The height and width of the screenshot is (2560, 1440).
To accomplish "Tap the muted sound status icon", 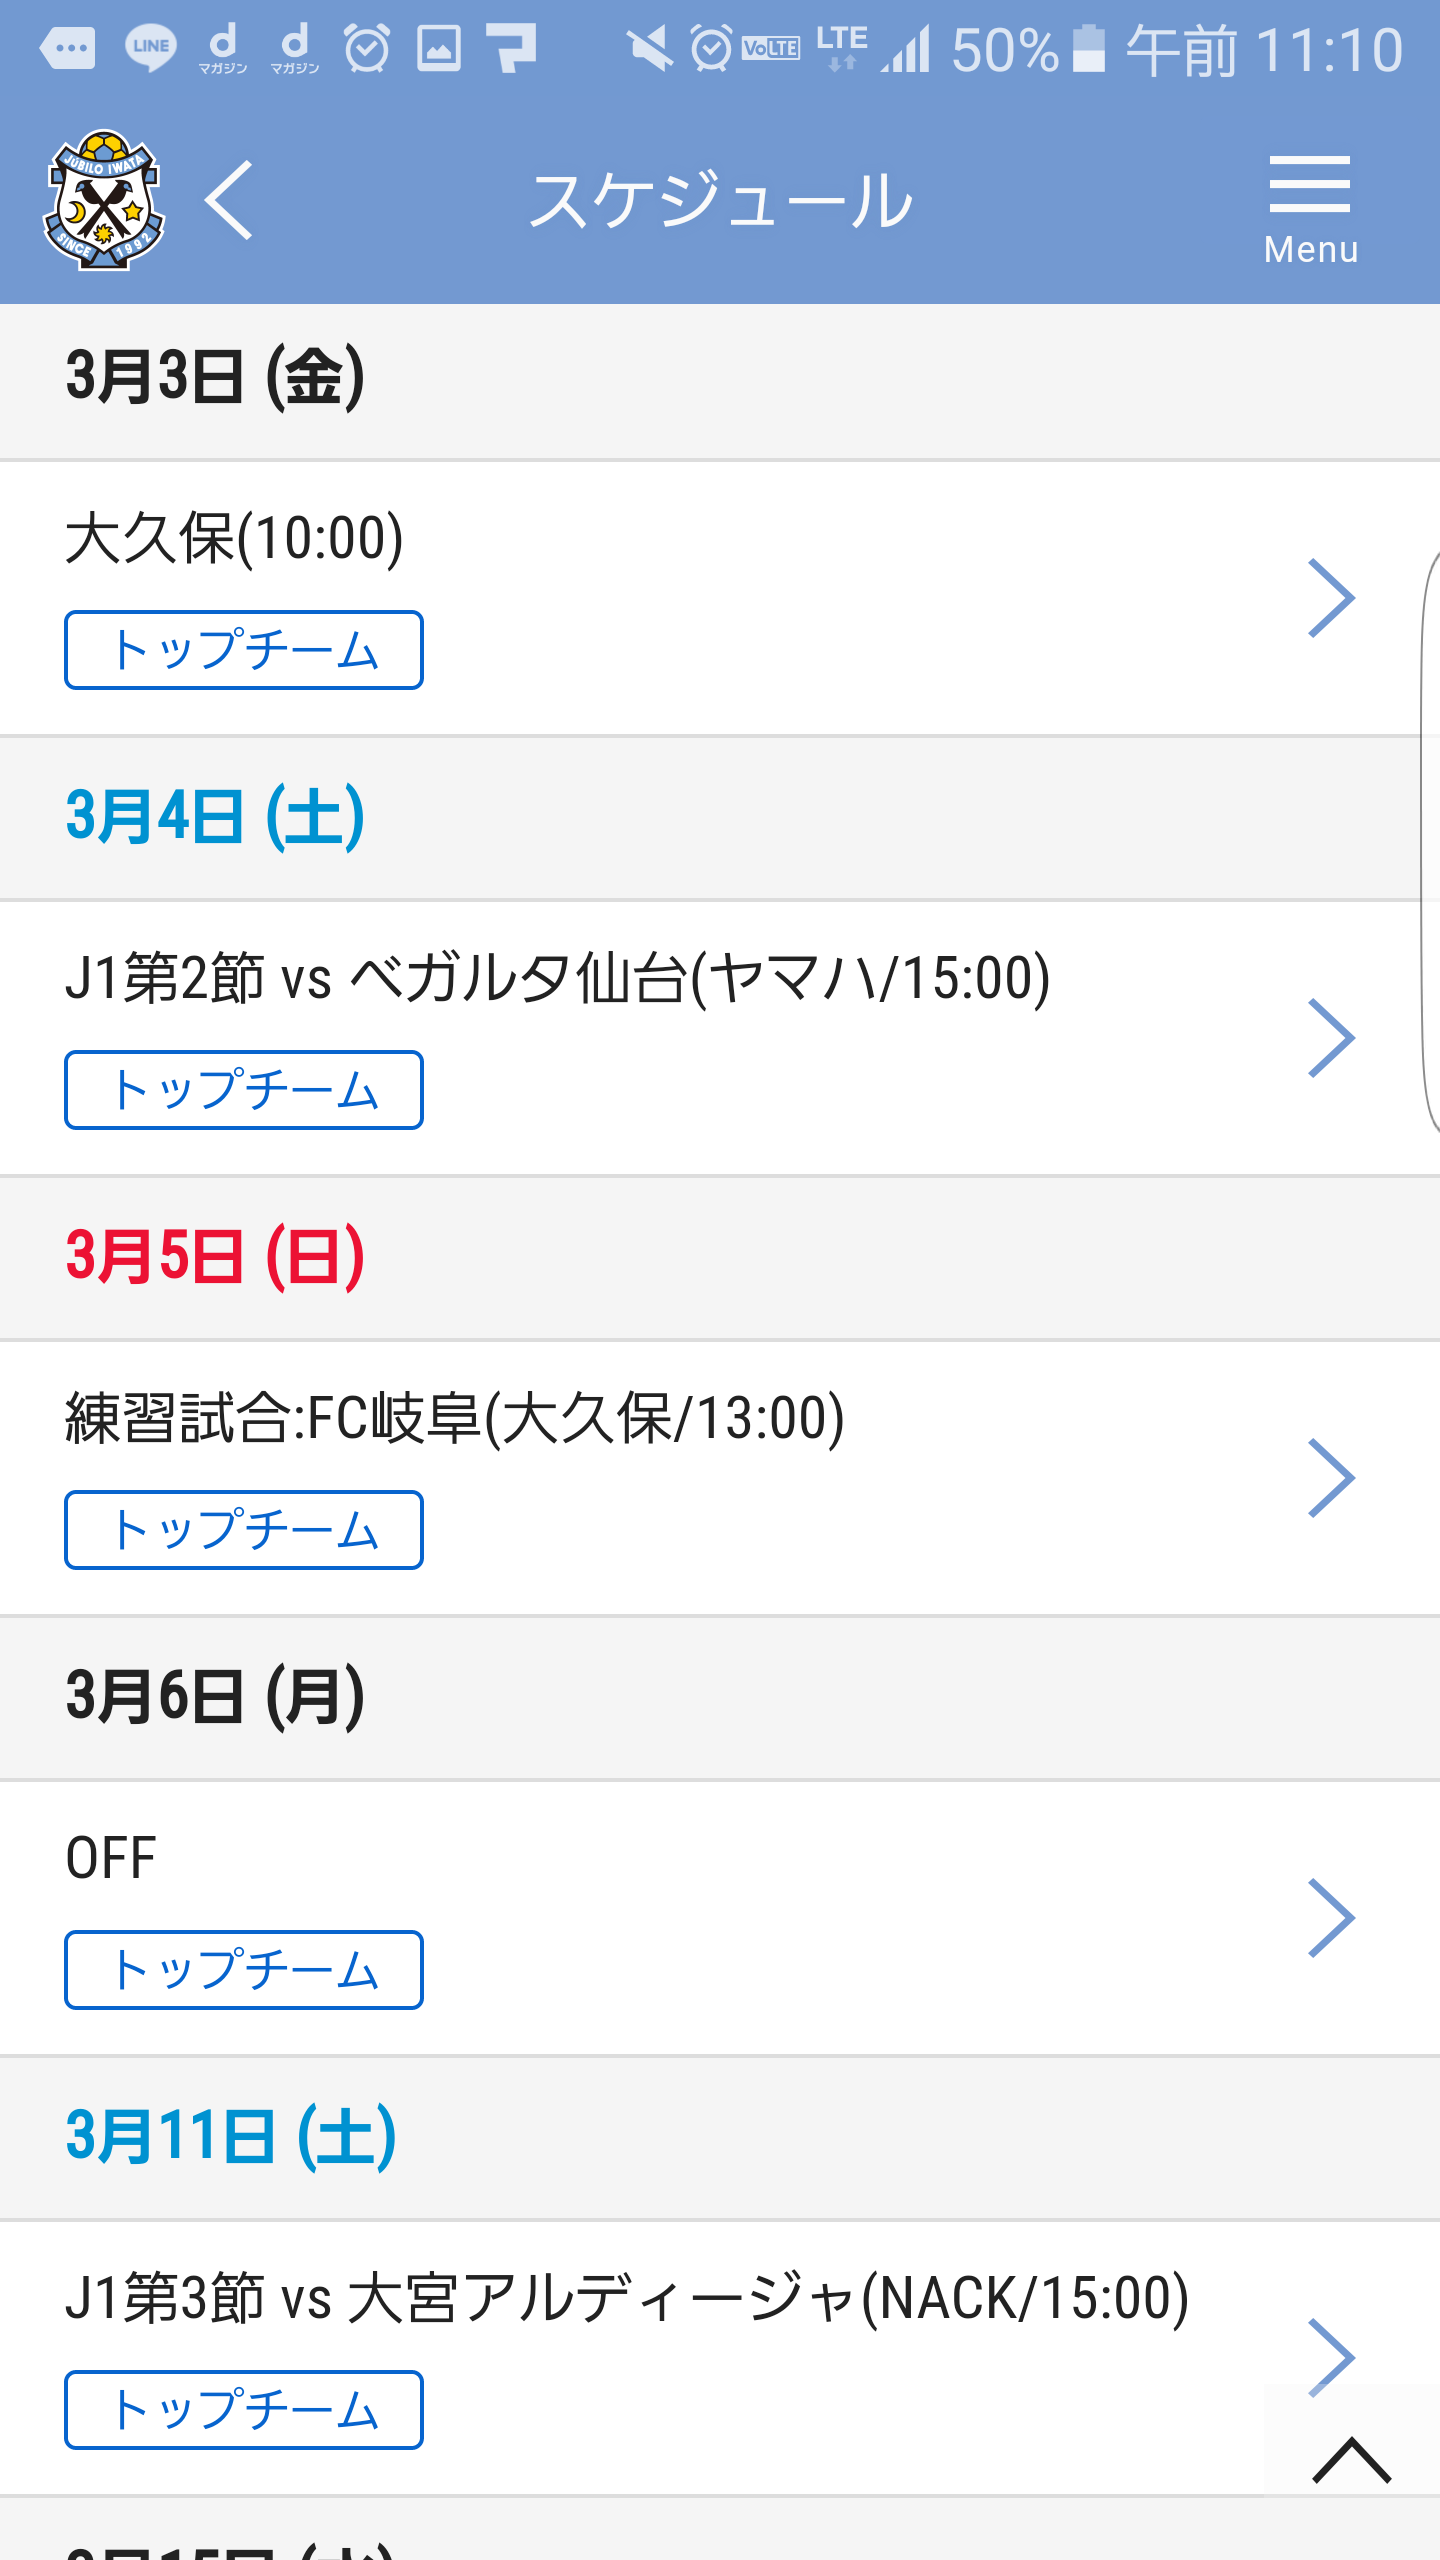I will pyautogui.click(x=650, y=48).
